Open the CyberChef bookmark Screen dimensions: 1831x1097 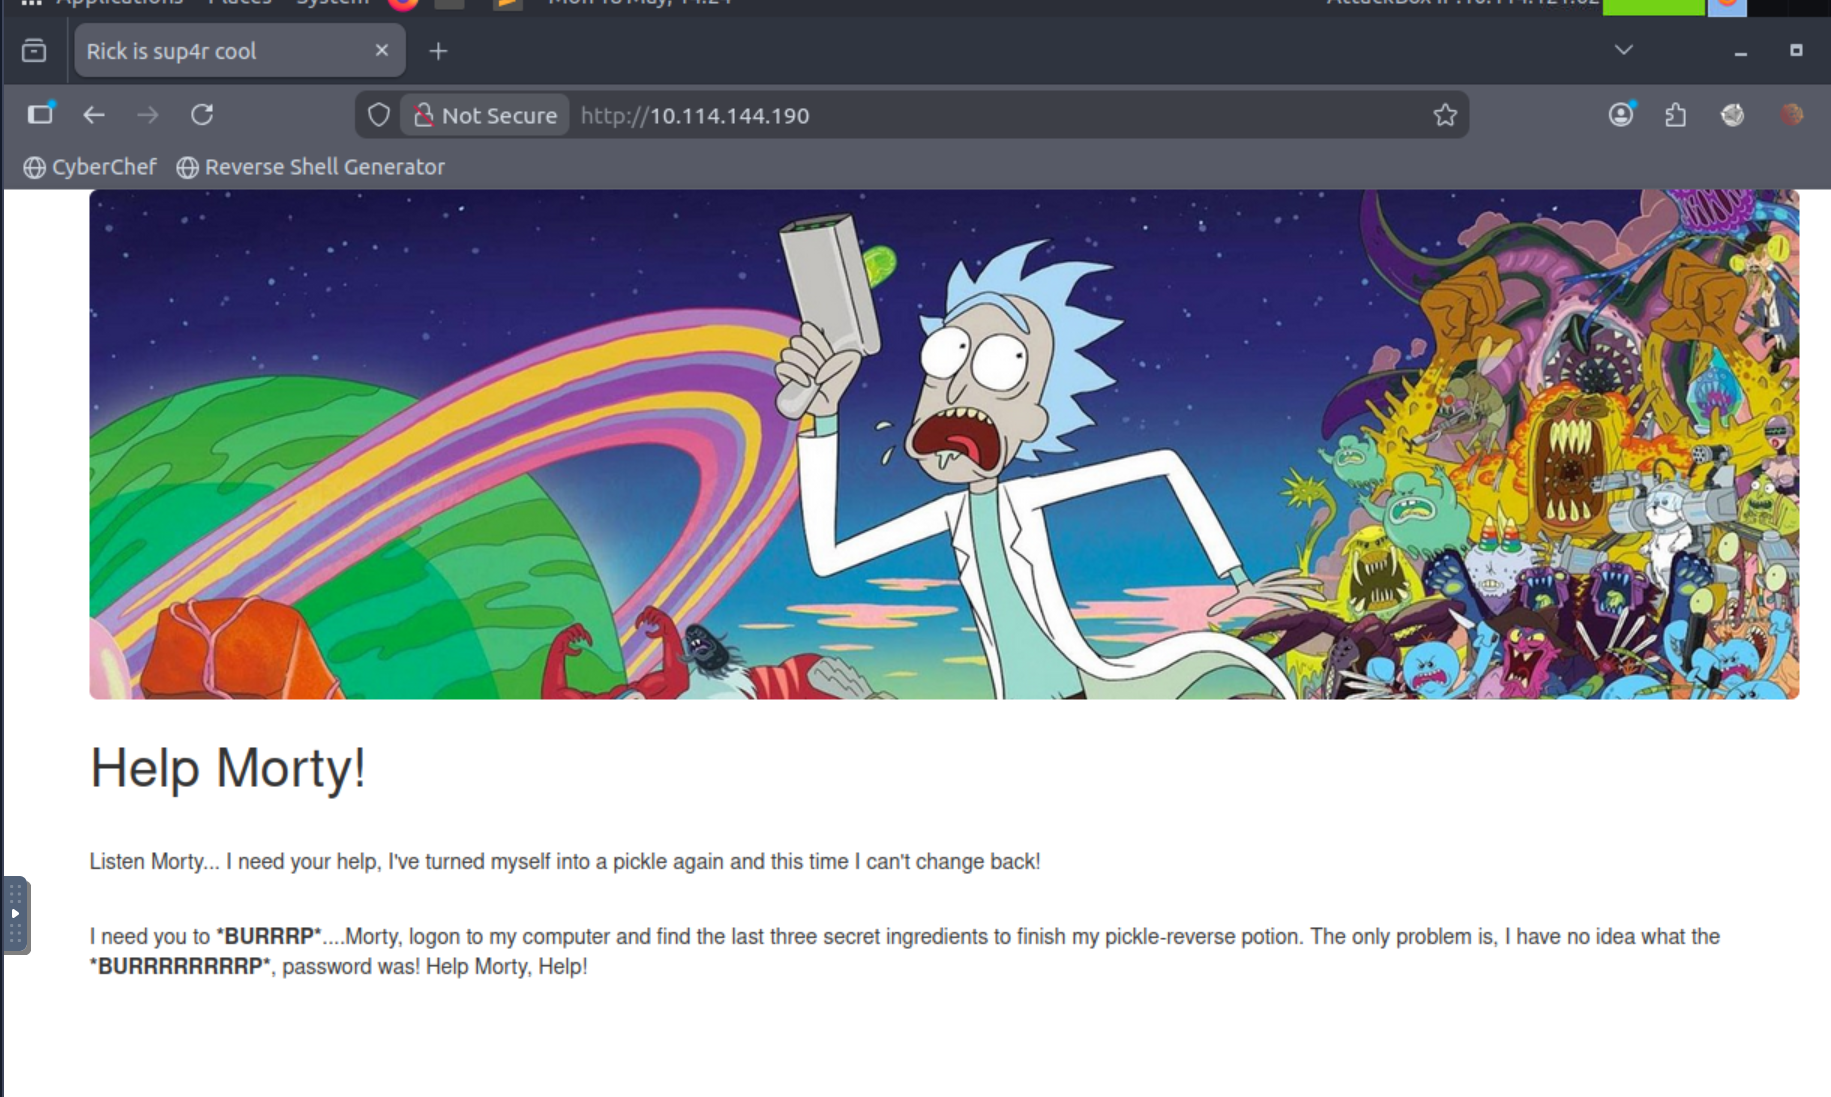click(x=90, y=167)
